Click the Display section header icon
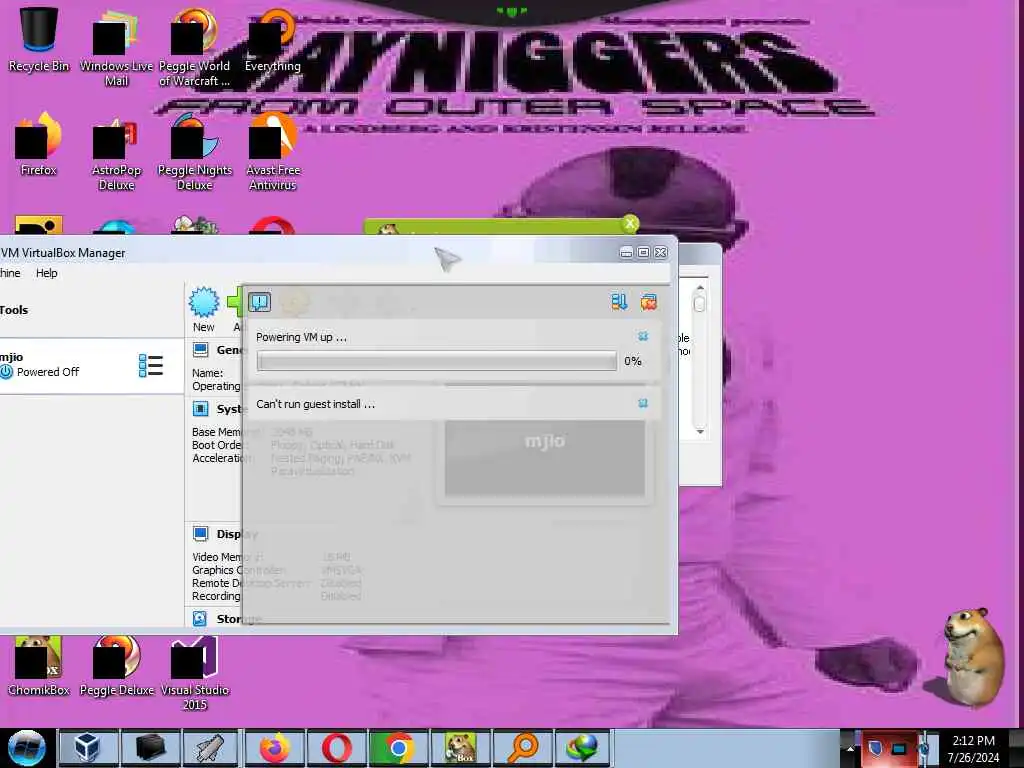This screenshot has width=1024, height=768. click(200, 534)
